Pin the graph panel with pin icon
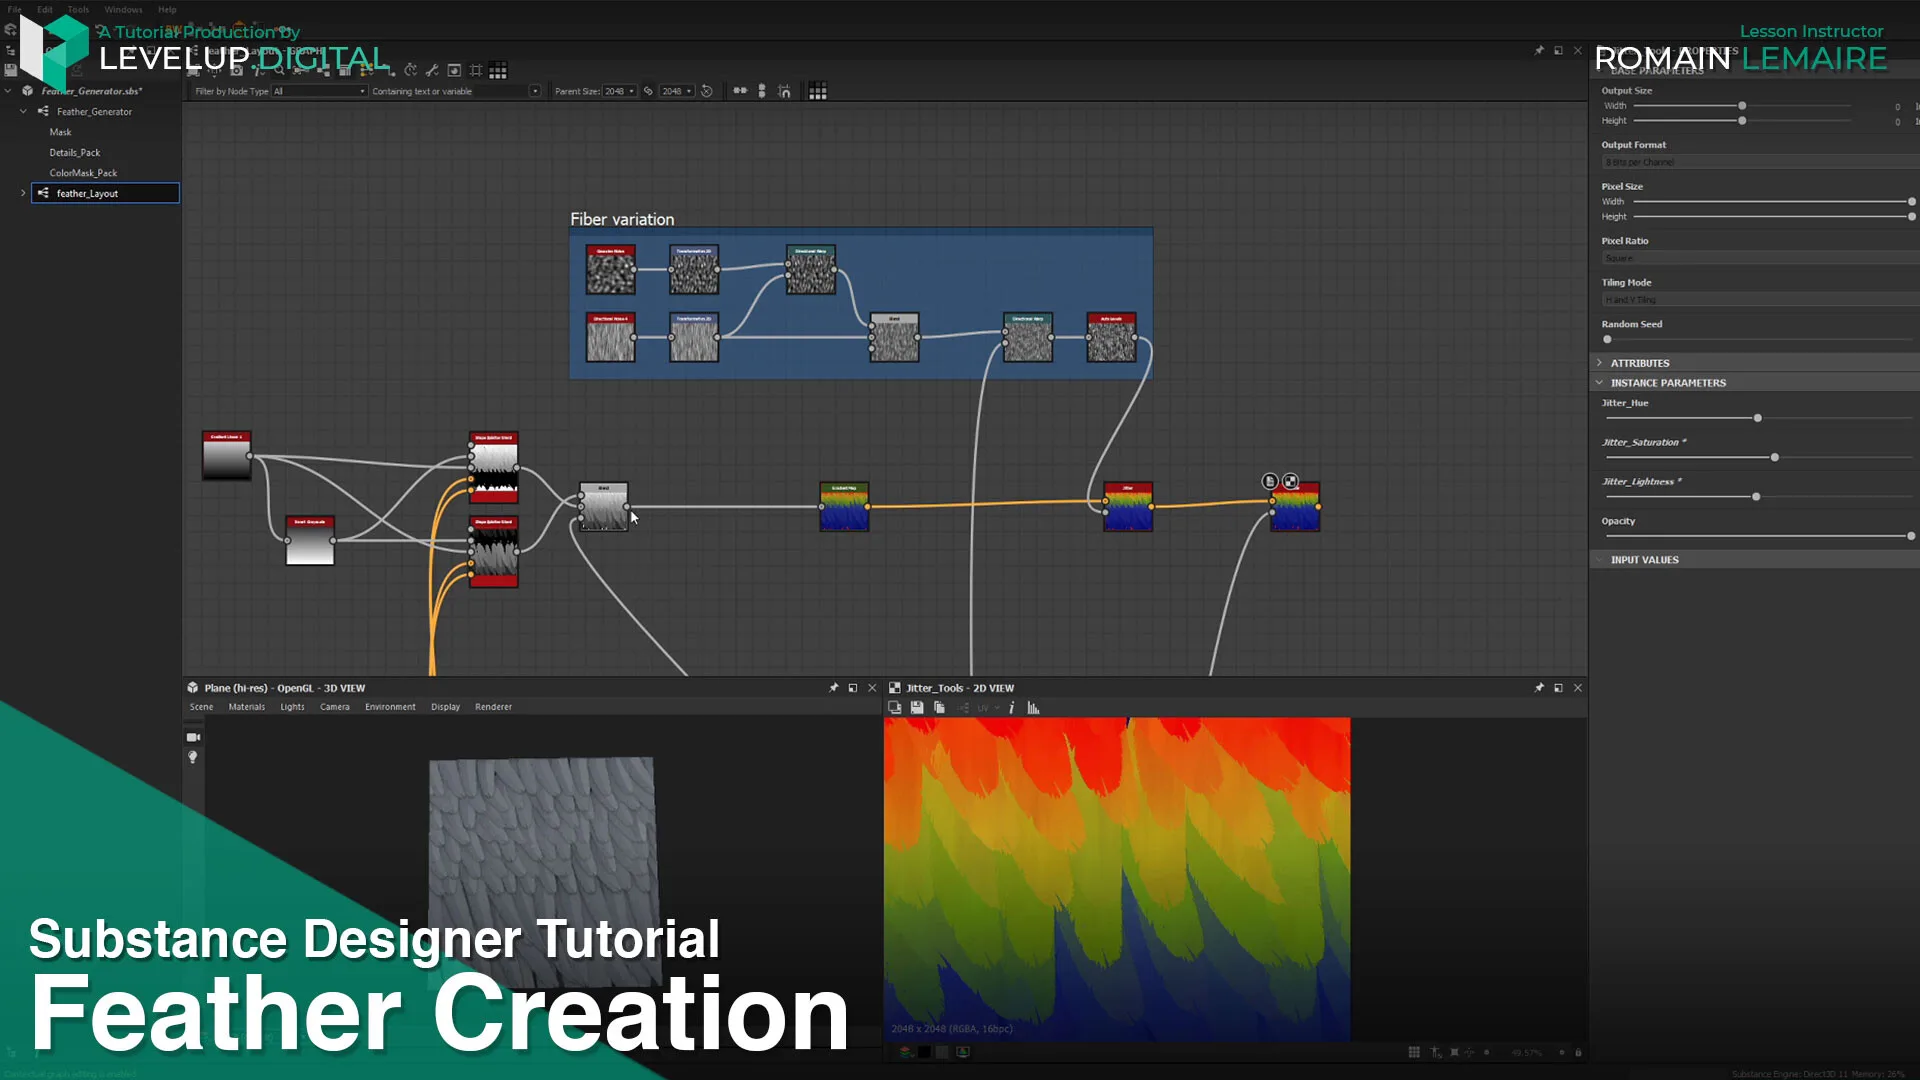 click(x=1539, y=50)
